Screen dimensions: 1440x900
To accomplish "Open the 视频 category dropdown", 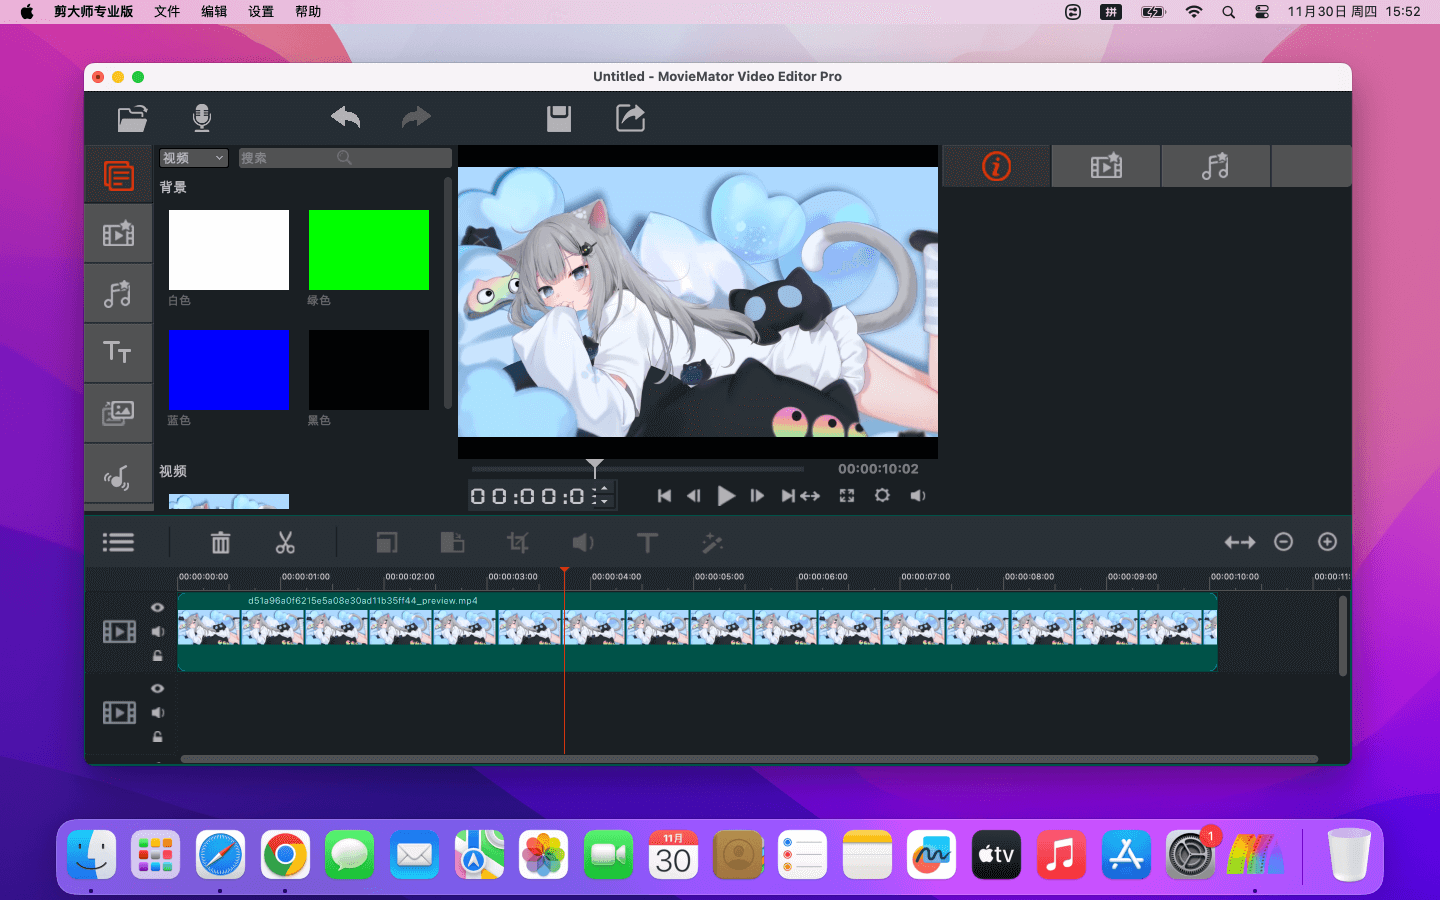I will [x=194, y=158].
